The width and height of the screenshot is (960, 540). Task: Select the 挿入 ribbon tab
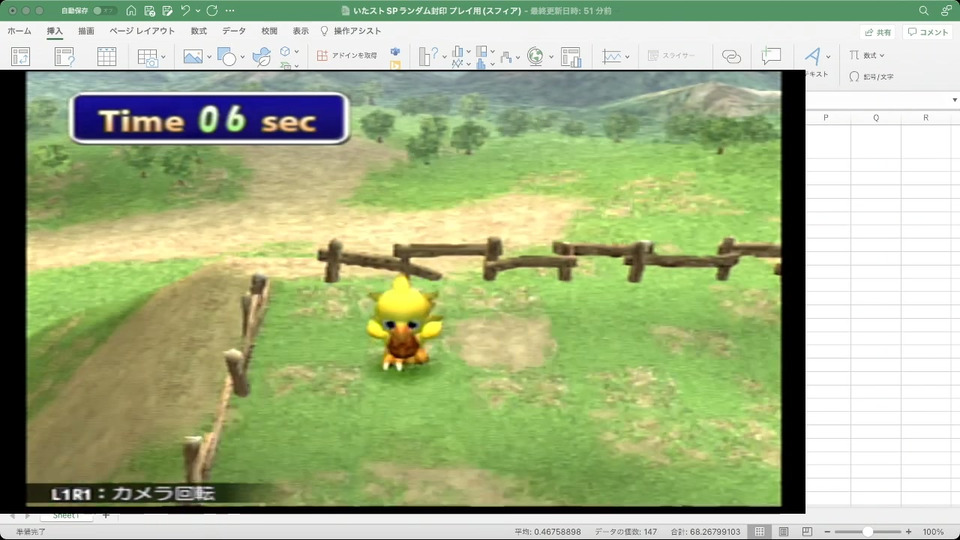[x=54, y=31]
